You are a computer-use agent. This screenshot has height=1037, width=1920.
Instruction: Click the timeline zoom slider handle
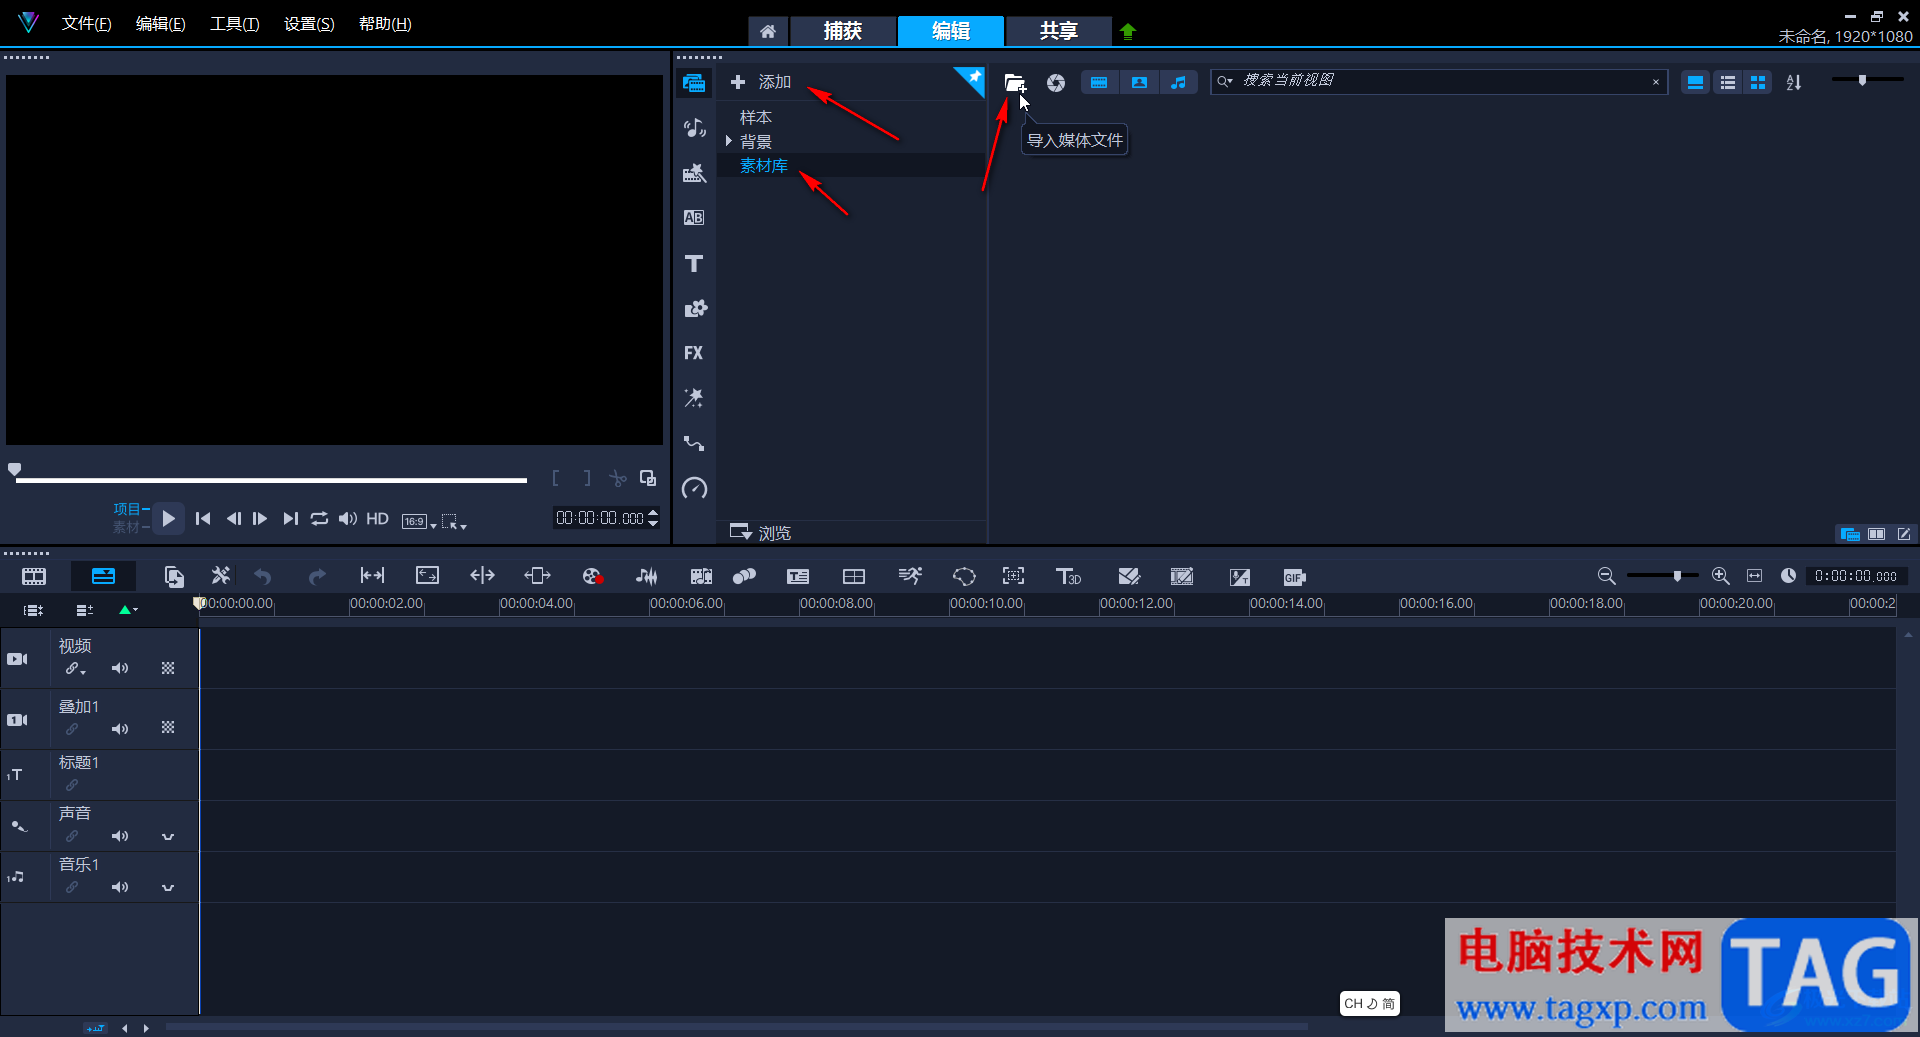point(1678,576)
